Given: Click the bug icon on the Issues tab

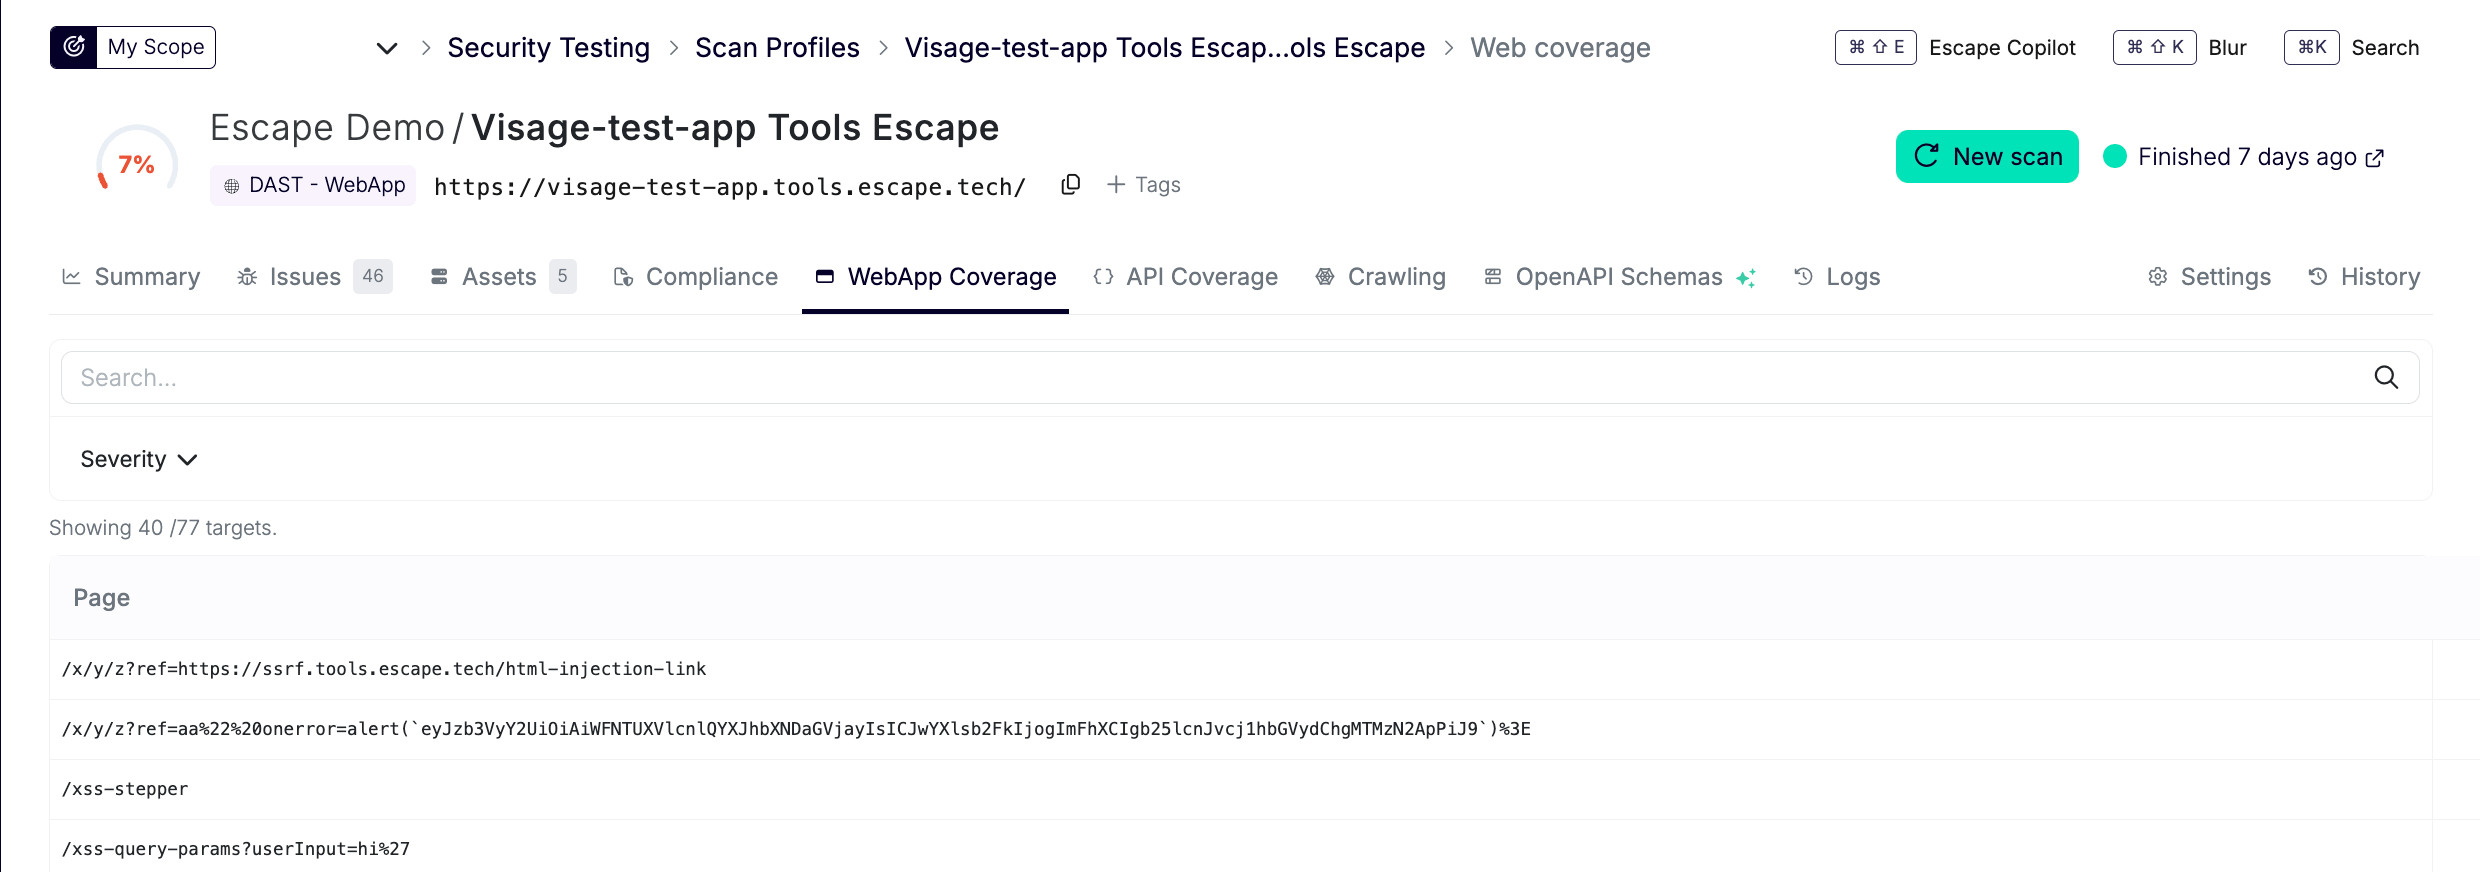Looking at the screenshot, I should 247,277.
